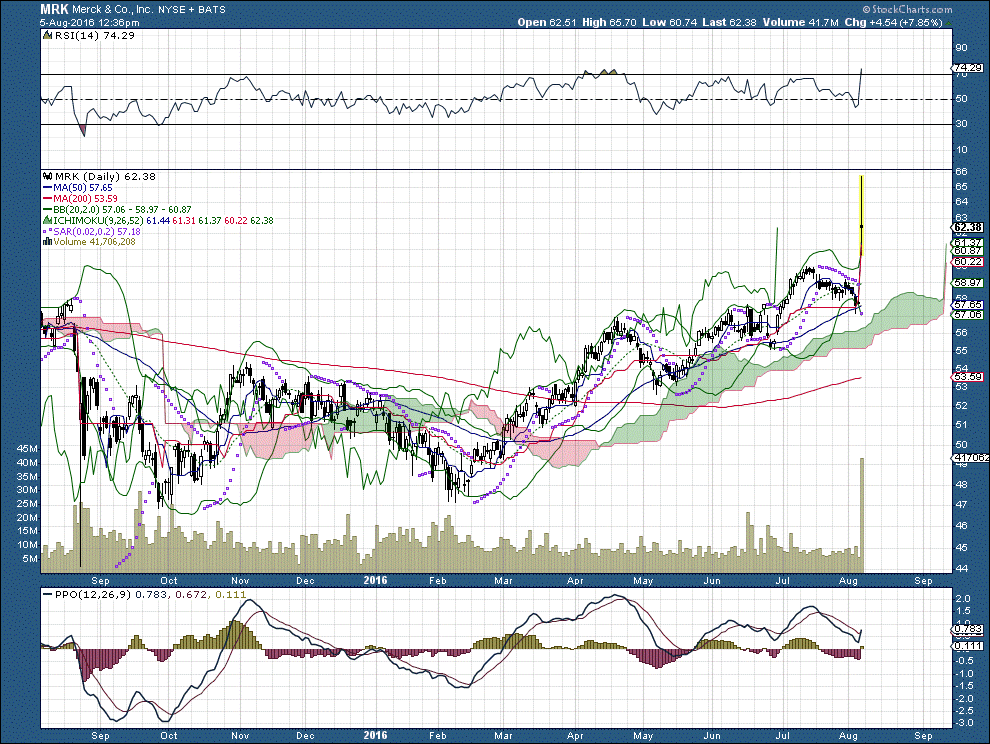990x744 pixels.
Task: Click the Chg +4.54 (+7.85%) header value
Action: point(893,22)
